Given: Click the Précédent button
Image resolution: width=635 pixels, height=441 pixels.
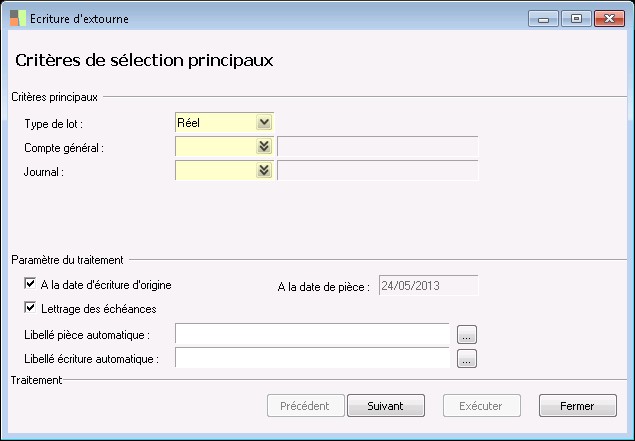Looking at the screenshot, I should tap(305, 406).
